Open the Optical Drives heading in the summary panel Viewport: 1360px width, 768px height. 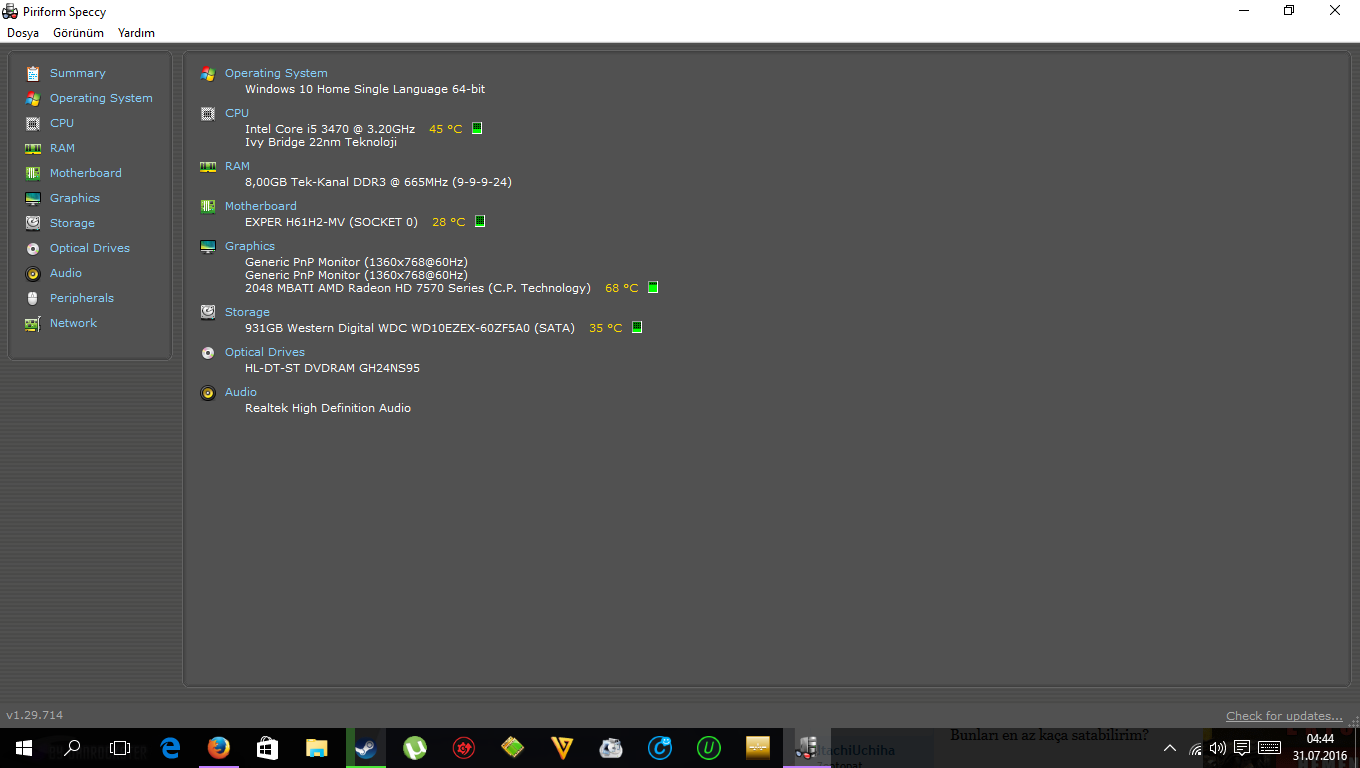[265, 352]
